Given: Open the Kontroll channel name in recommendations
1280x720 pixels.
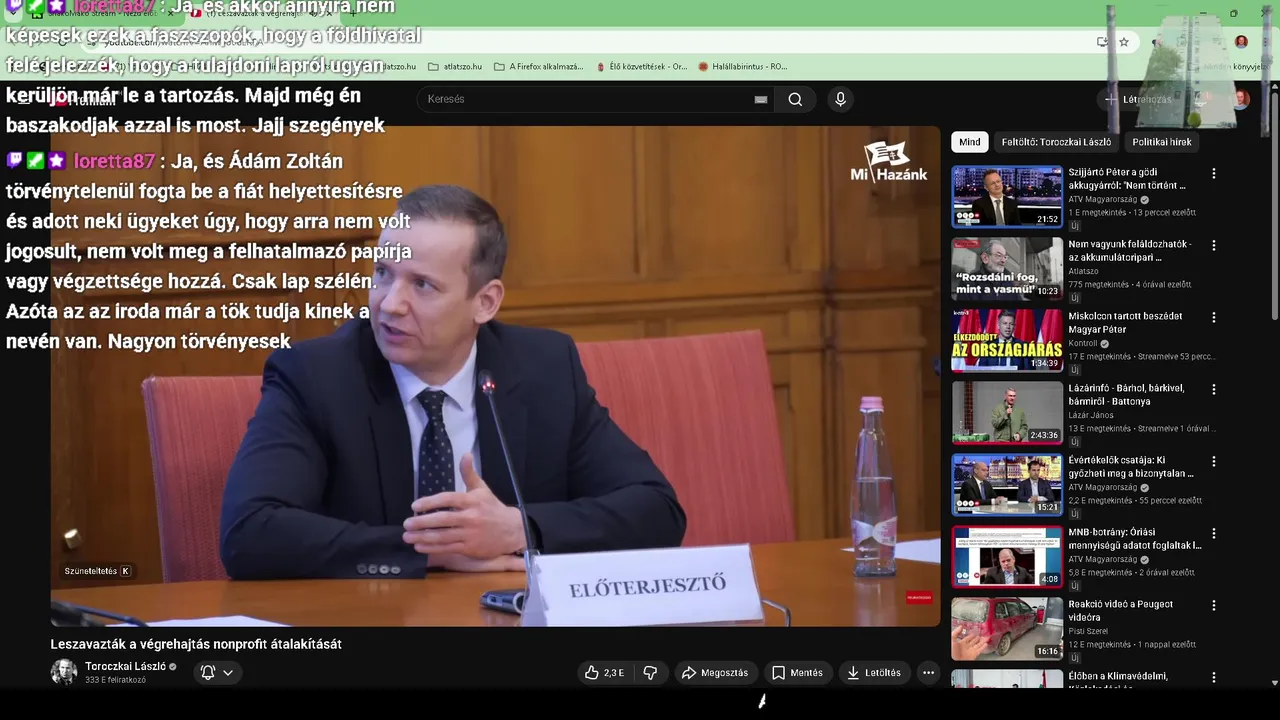Looking at the screenshot, I should tap(1083, 343).
